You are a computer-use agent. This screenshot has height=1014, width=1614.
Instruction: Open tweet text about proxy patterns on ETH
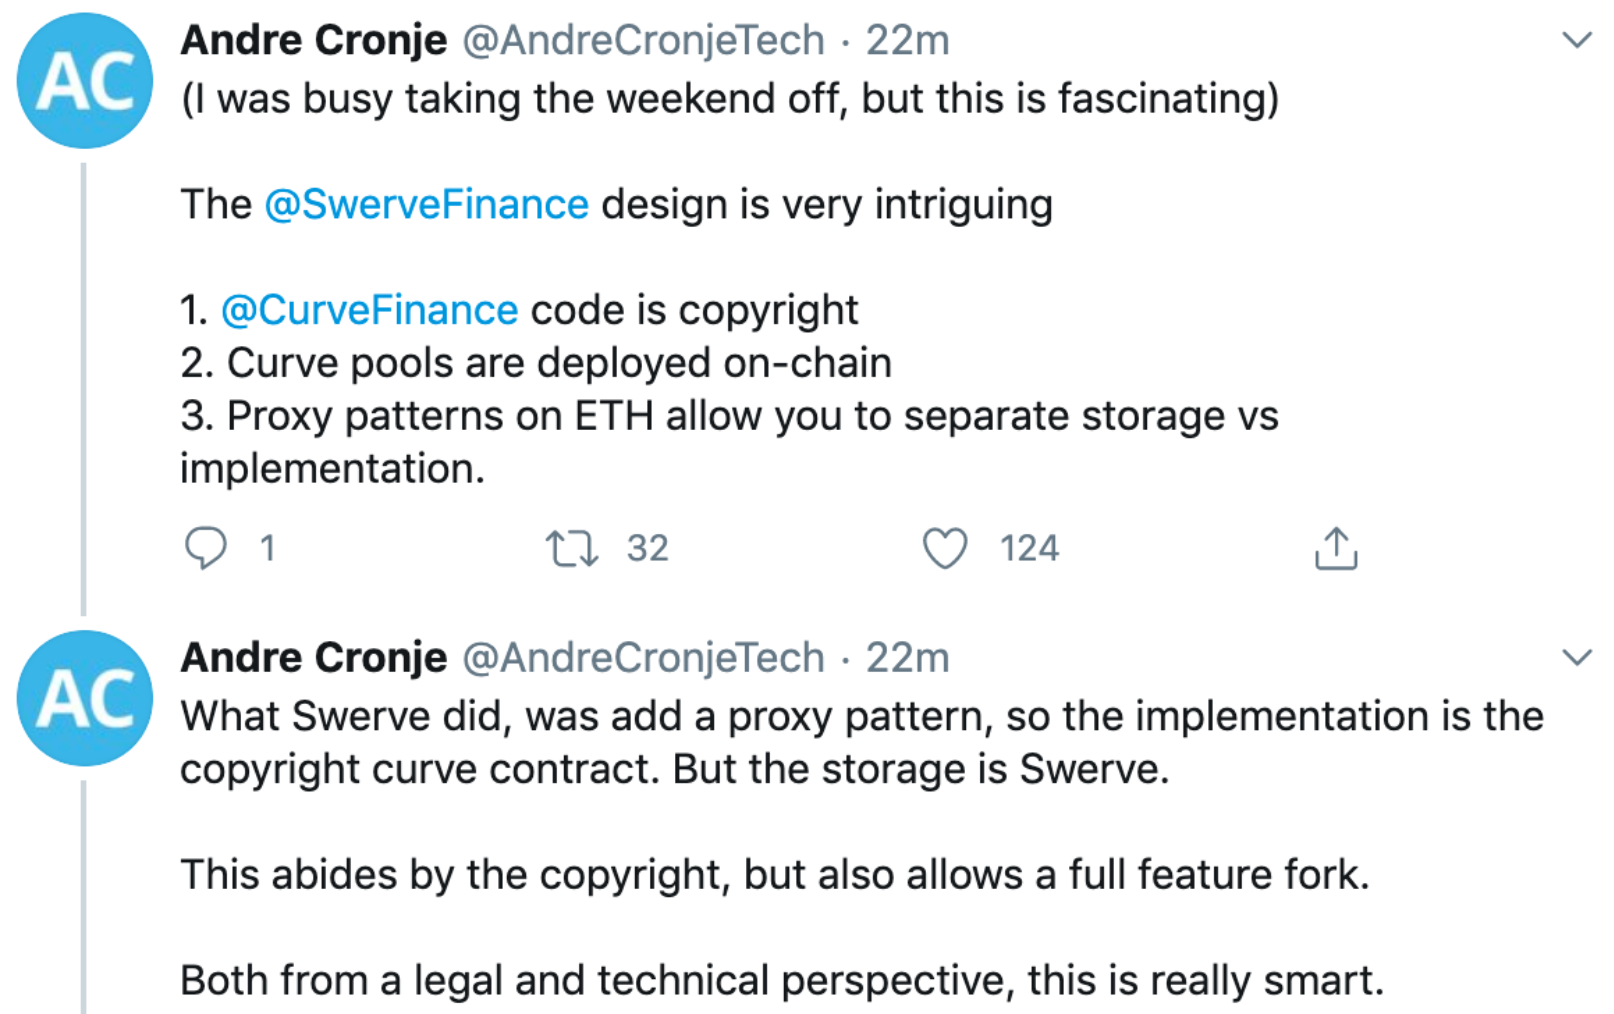click(729, 442)
